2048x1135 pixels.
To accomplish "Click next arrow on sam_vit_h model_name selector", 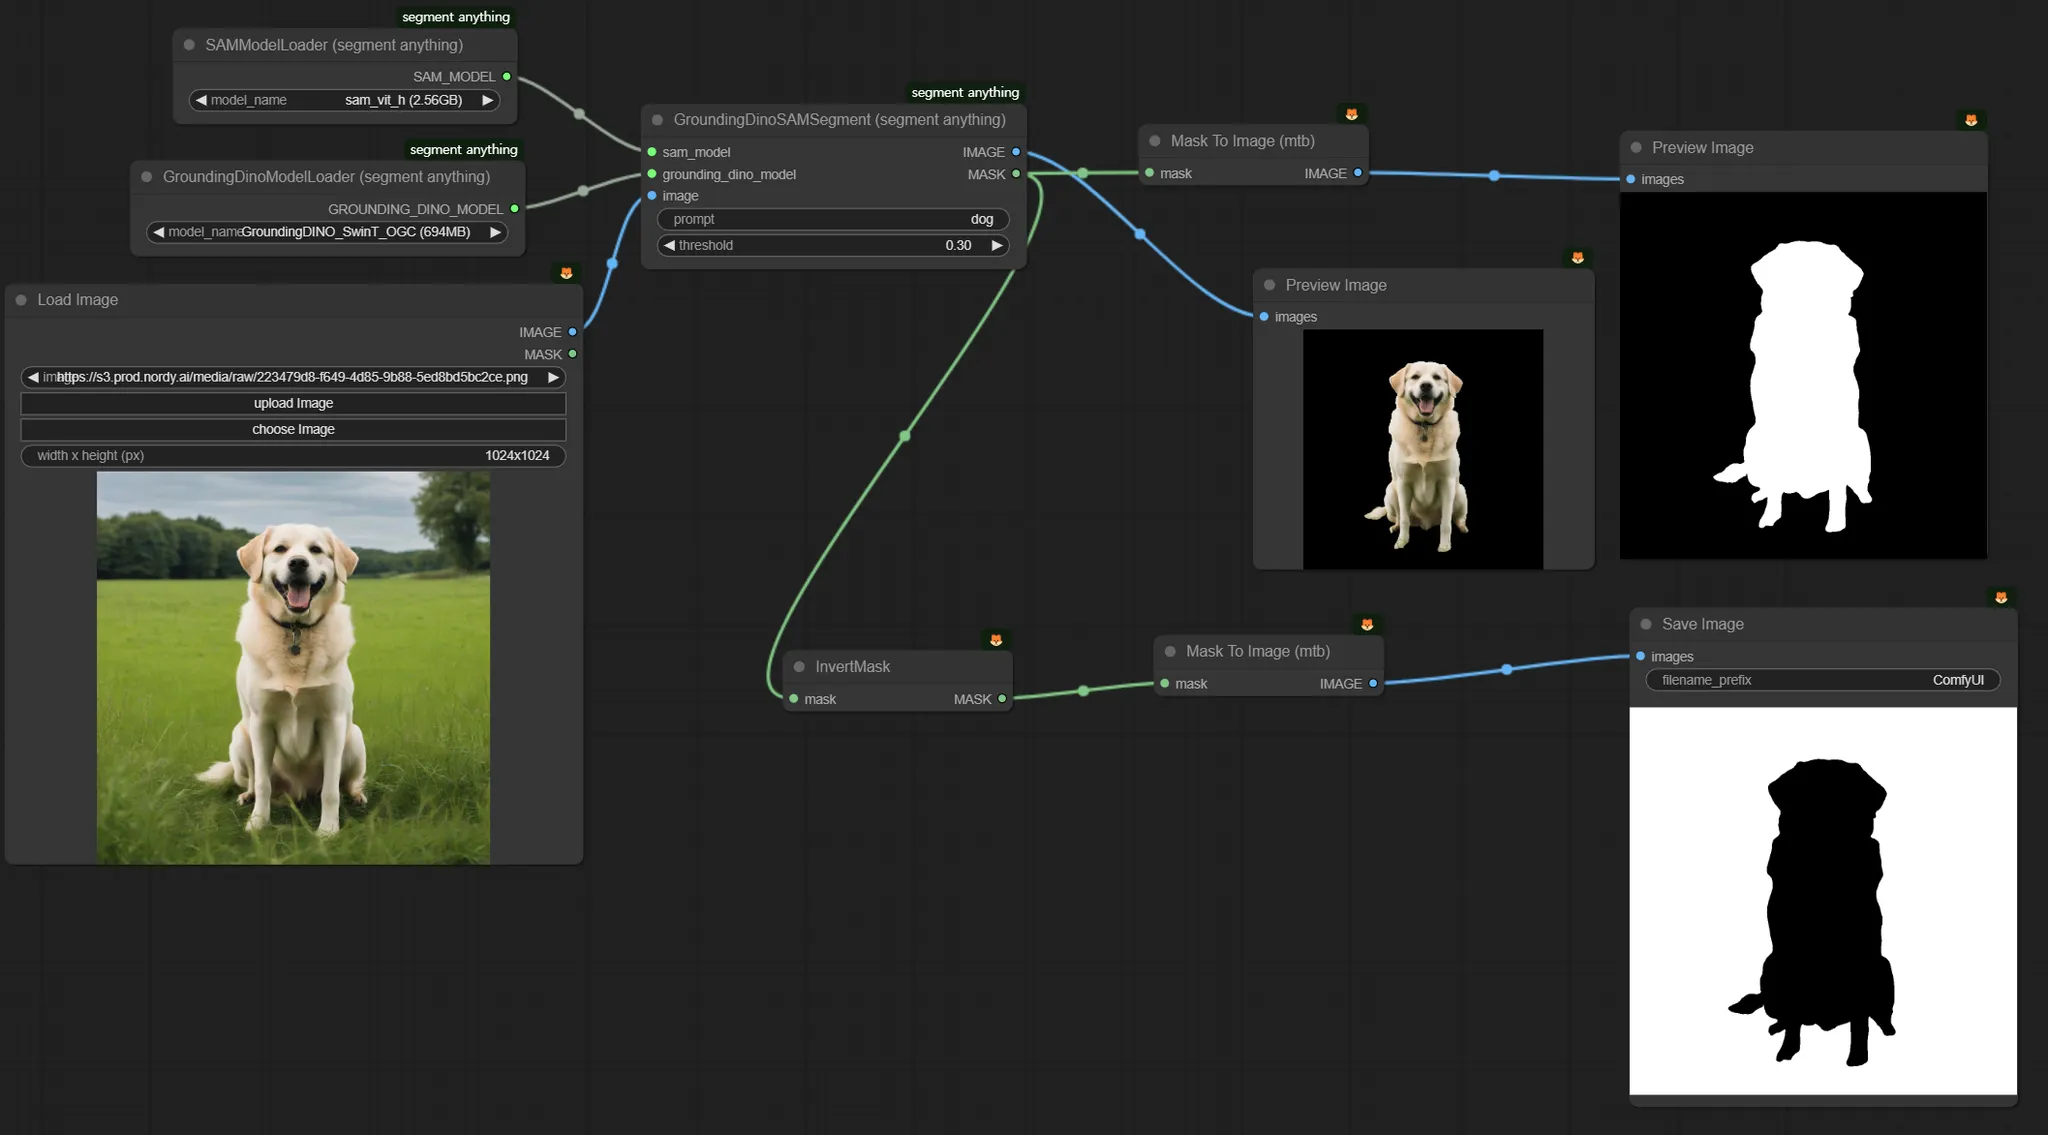I will coord(487,100).
